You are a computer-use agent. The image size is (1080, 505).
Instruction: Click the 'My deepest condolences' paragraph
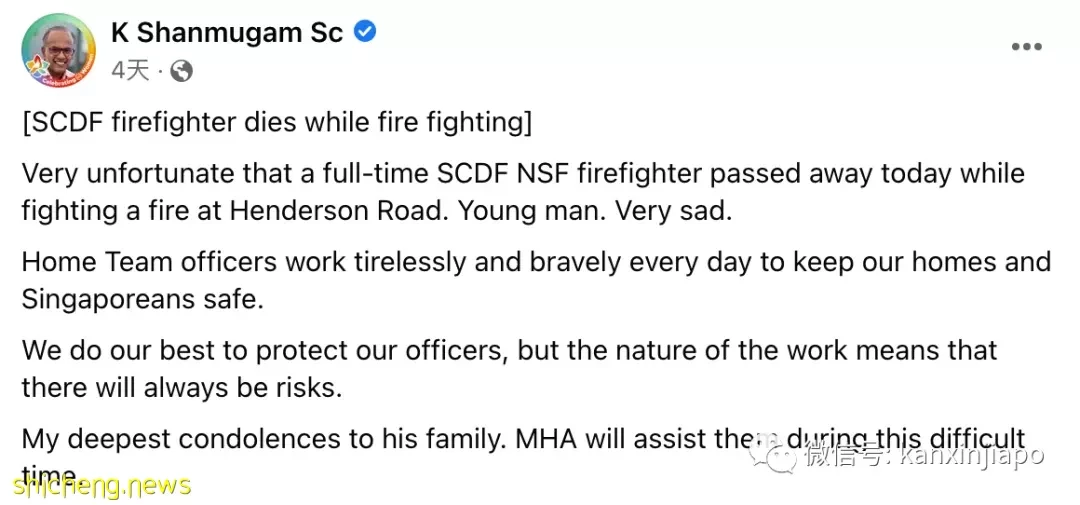pos(523,455)
